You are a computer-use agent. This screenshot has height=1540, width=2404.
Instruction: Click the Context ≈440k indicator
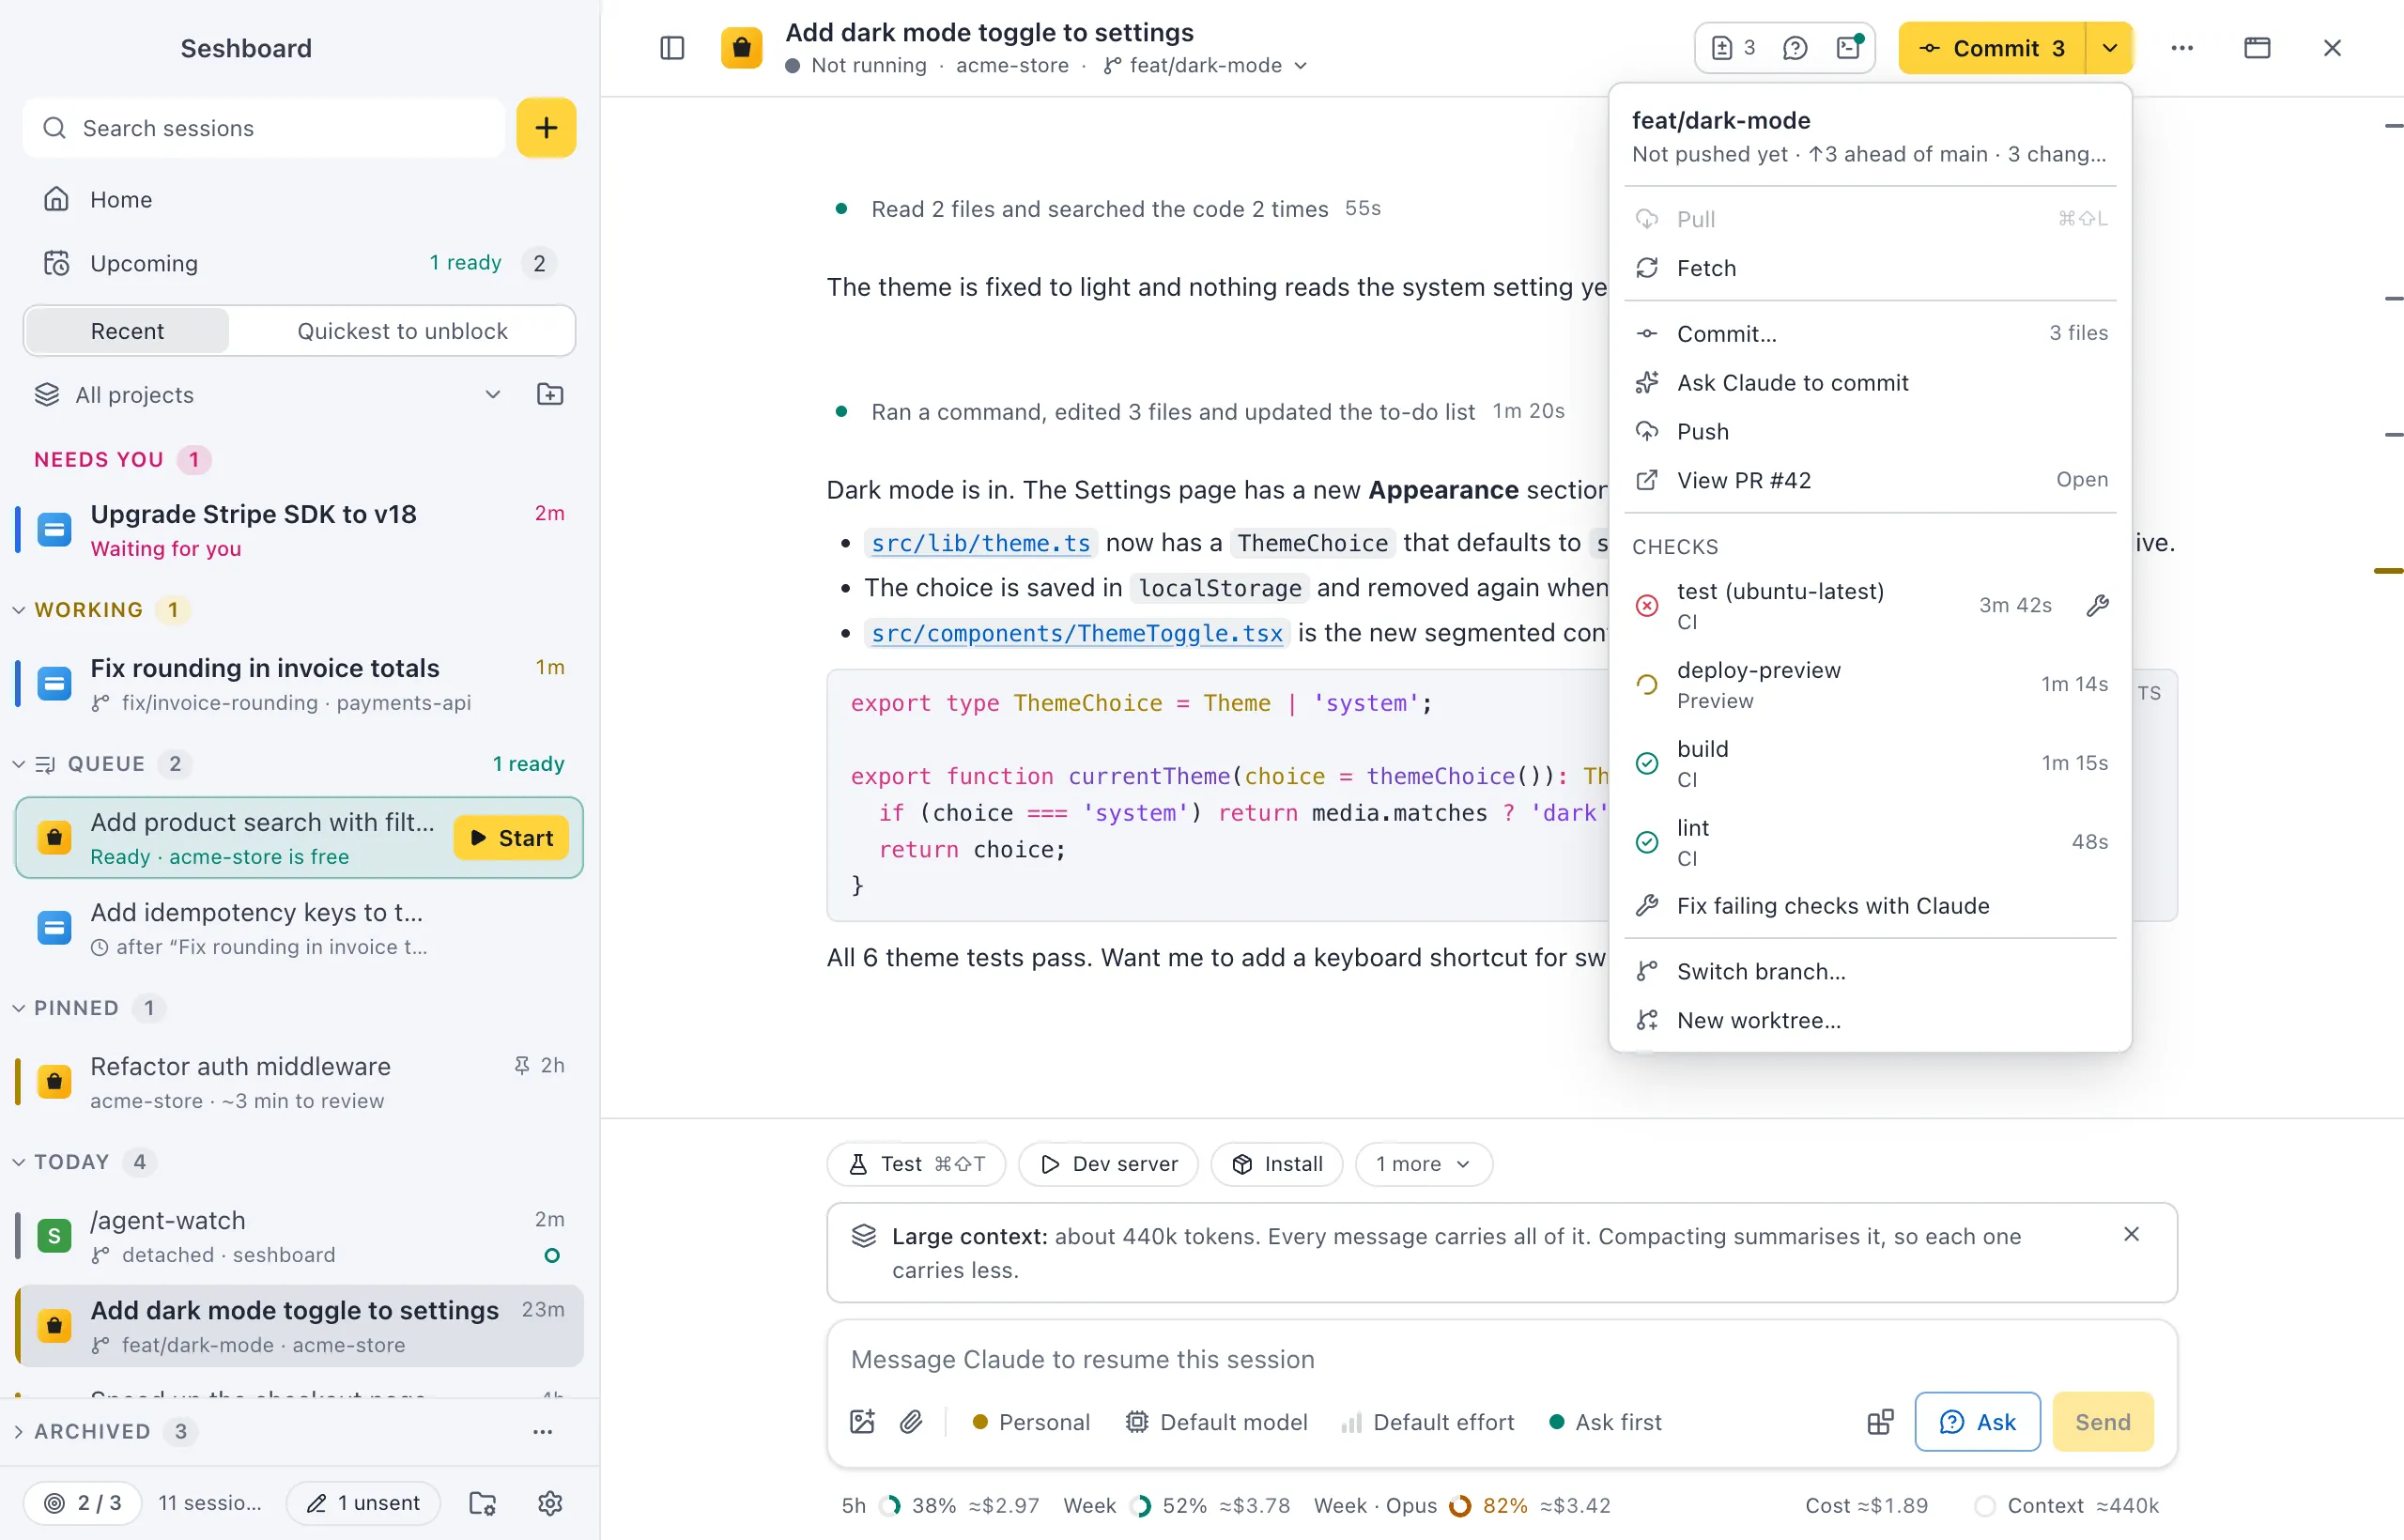(2066, 1506)
